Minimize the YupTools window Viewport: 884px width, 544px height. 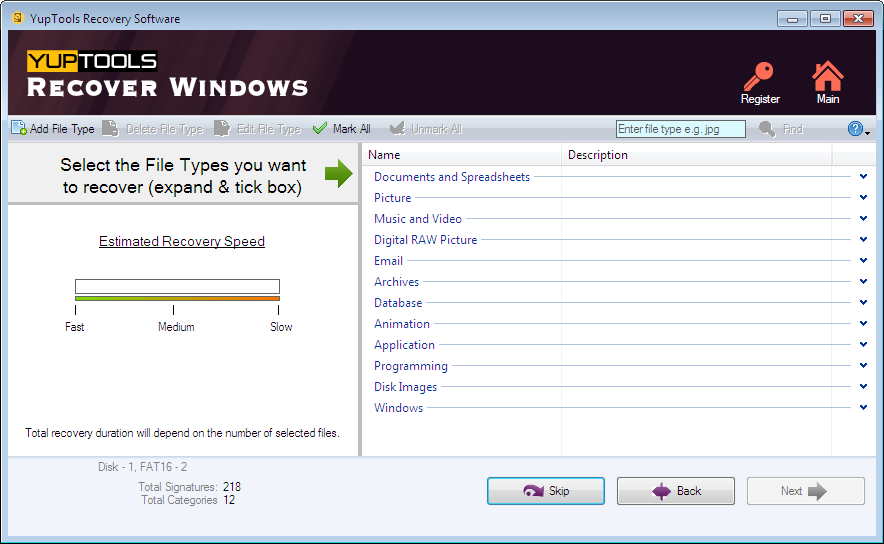(792, 19)
